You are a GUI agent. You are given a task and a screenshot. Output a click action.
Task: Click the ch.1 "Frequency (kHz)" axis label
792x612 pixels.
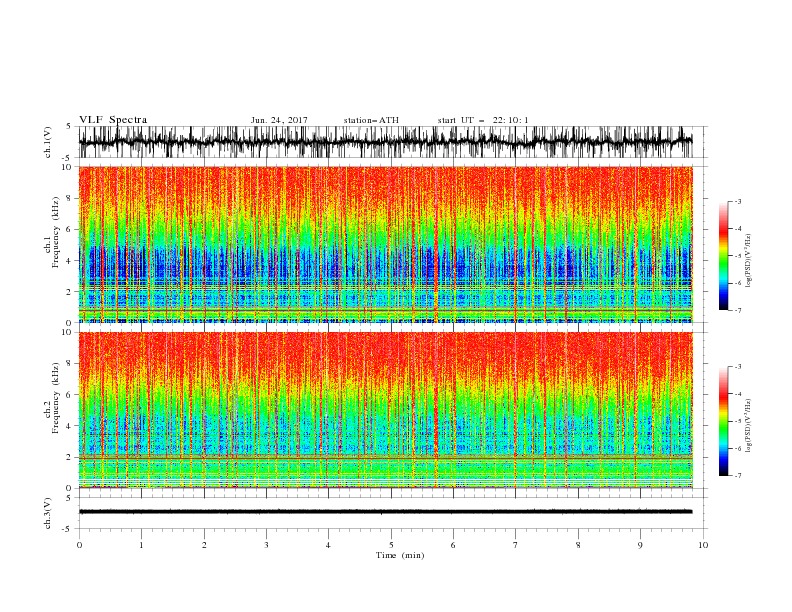[56, 233]
